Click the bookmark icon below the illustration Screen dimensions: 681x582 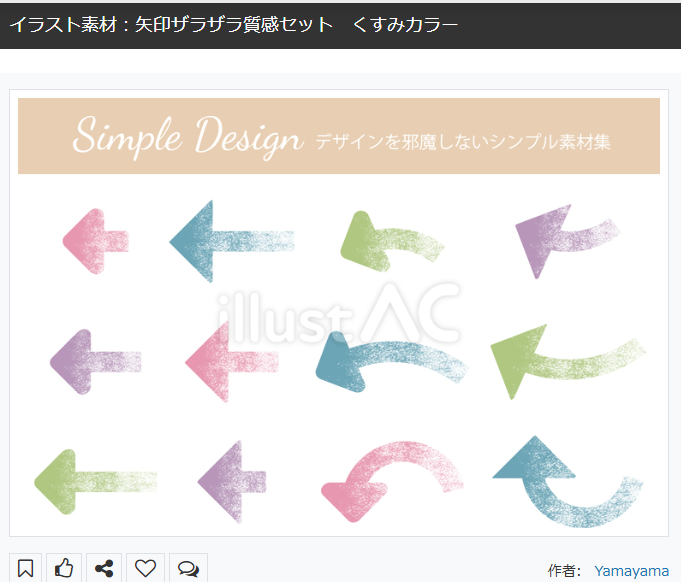26,568
